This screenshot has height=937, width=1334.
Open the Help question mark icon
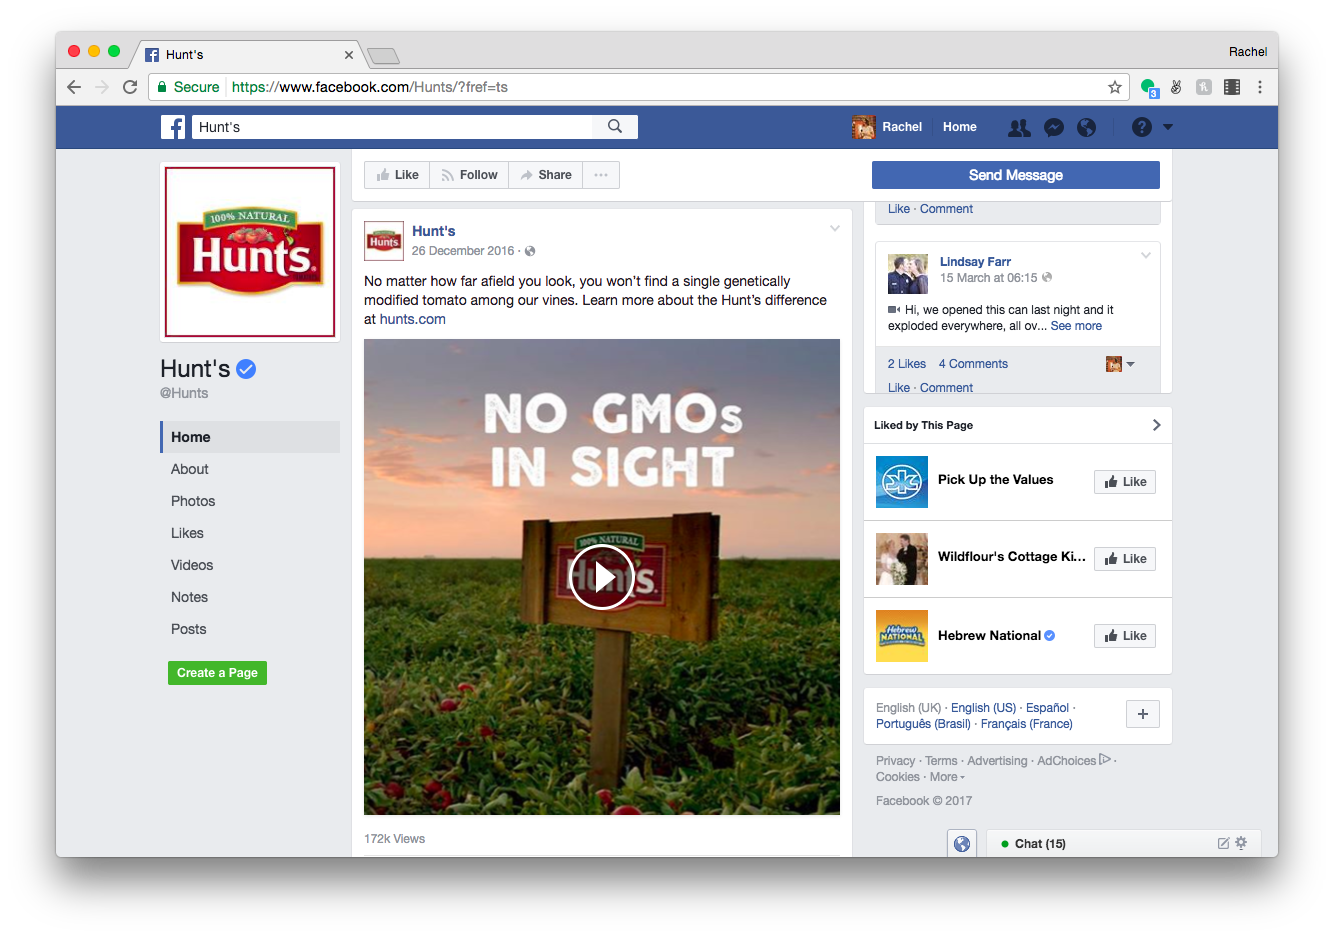tap(1142, 127)
